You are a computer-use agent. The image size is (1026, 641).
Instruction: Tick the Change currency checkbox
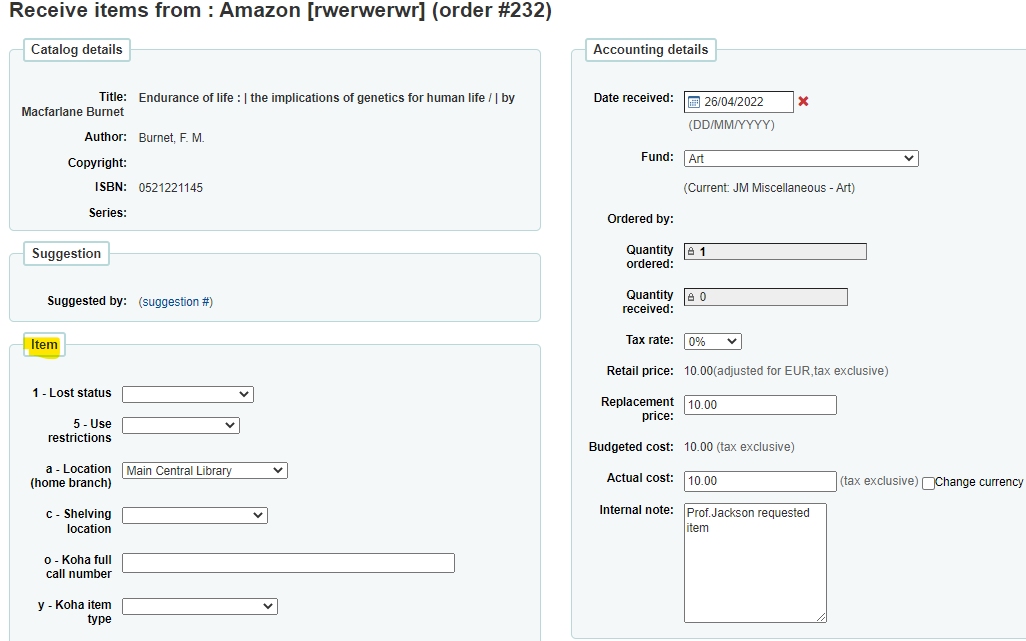pos(928,483)
